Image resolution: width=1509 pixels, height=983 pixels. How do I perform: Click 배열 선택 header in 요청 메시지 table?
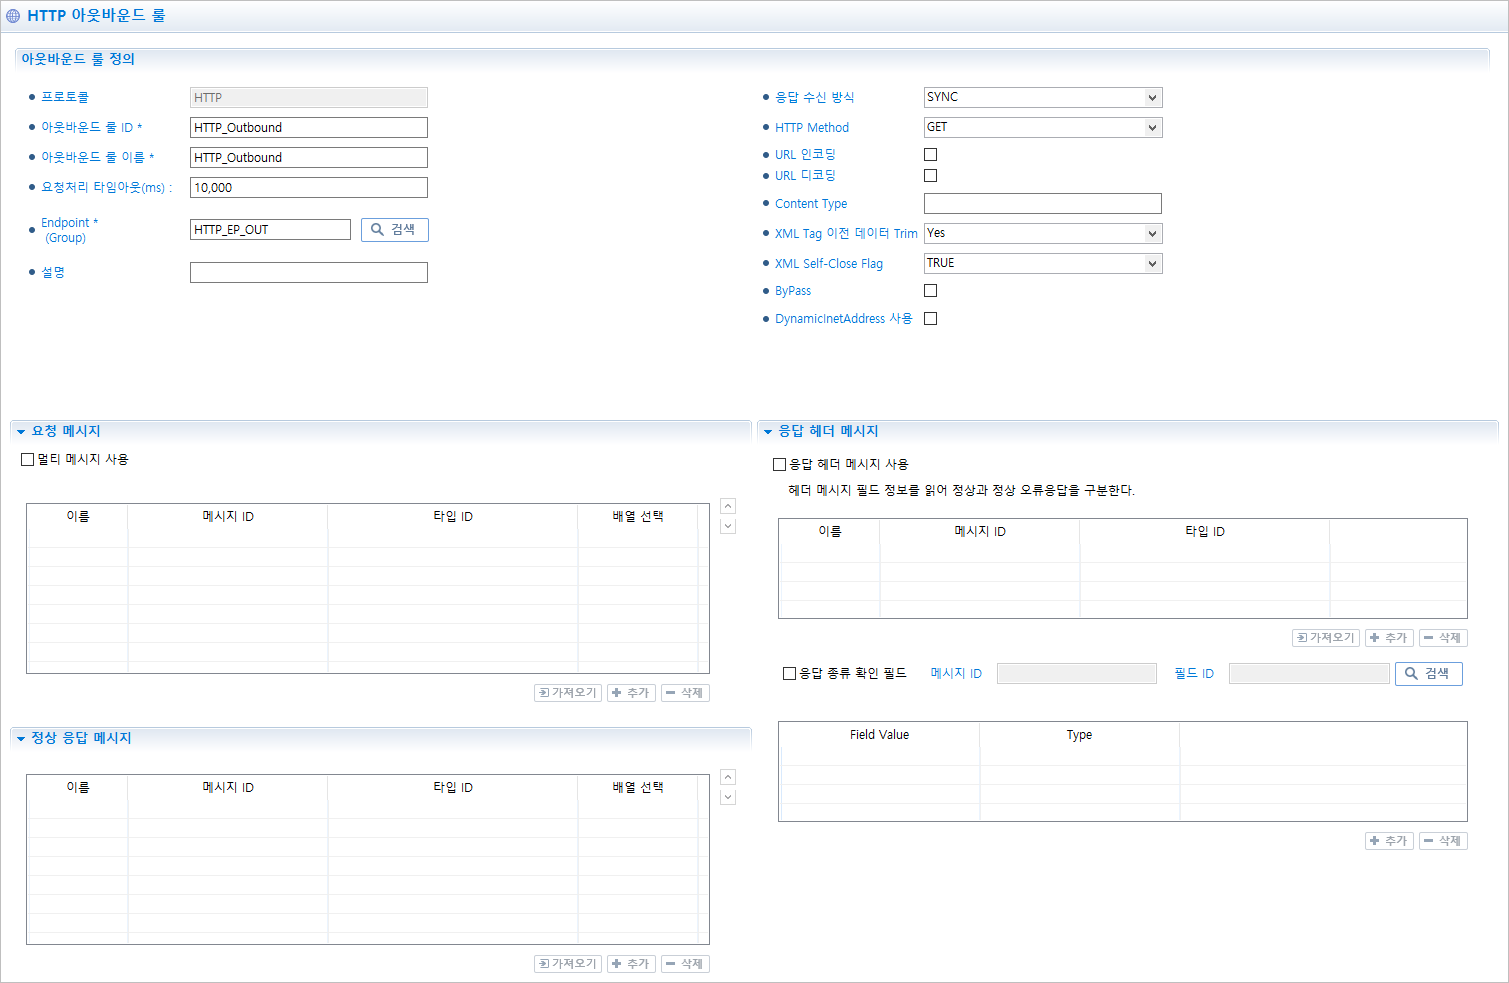pos(638,516)
